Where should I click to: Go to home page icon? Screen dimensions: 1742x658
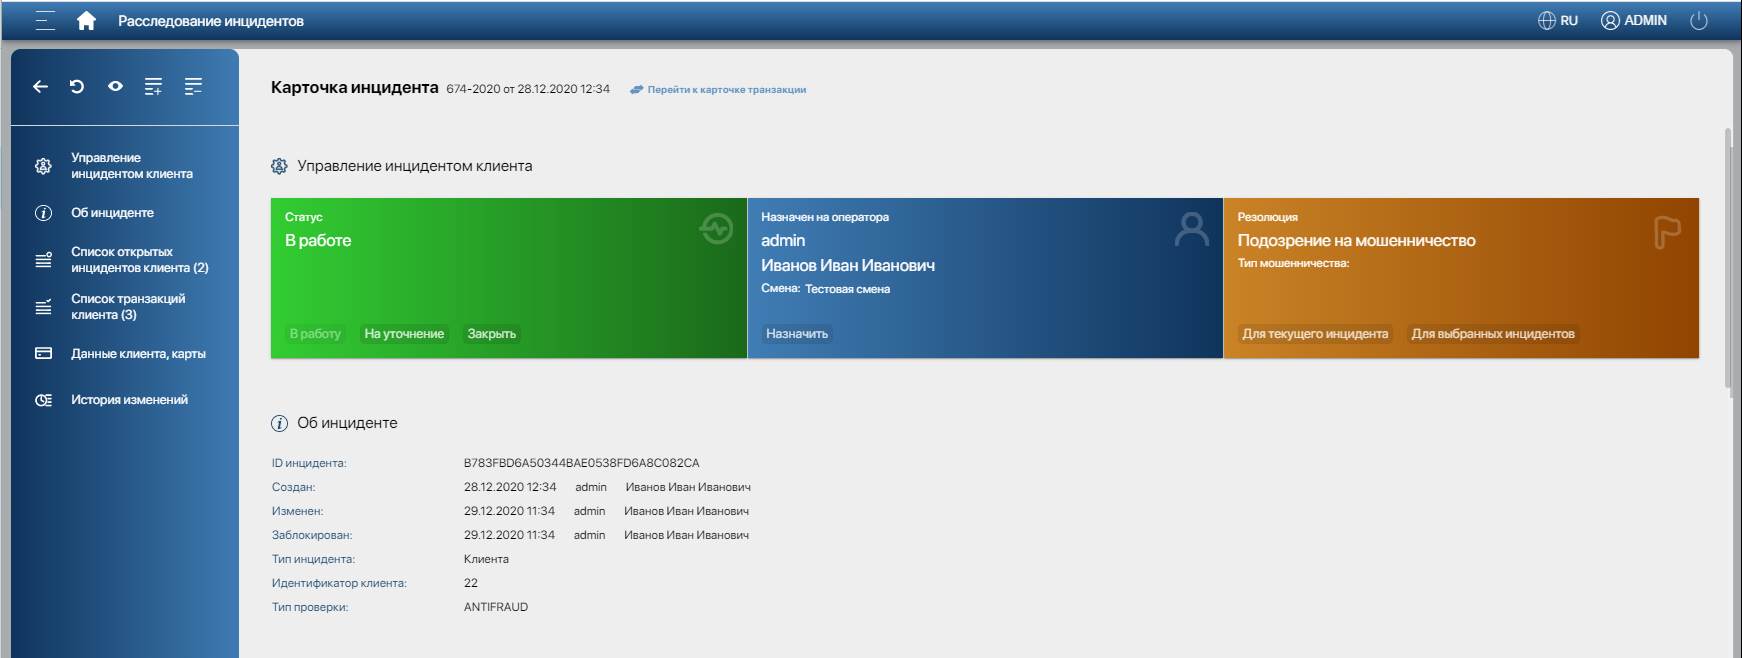tap(86, 21)
